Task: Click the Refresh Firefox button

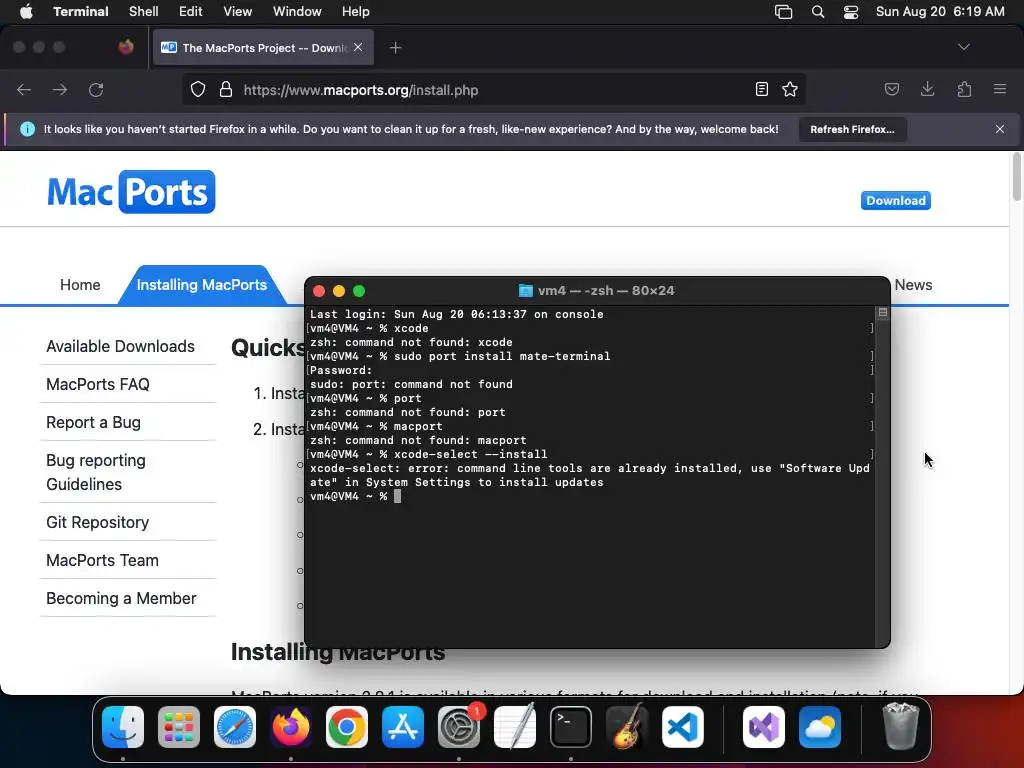Action: (x=852, y=129)
